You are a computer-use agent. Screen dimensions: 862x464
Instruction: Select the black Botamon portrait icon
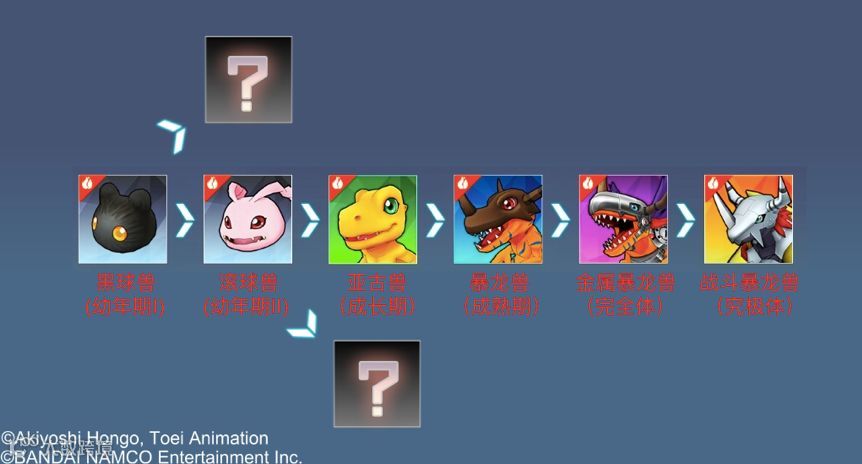123,219
